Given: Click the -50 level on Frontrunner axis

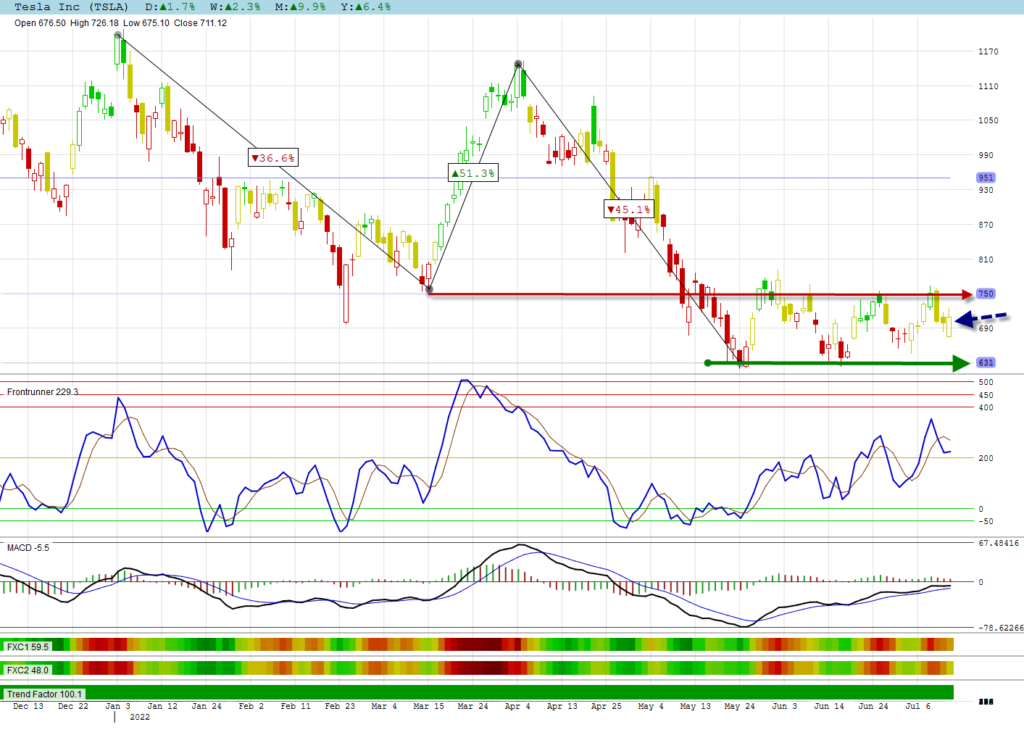Looking at the screenshot, I should (x=986, y=521).
